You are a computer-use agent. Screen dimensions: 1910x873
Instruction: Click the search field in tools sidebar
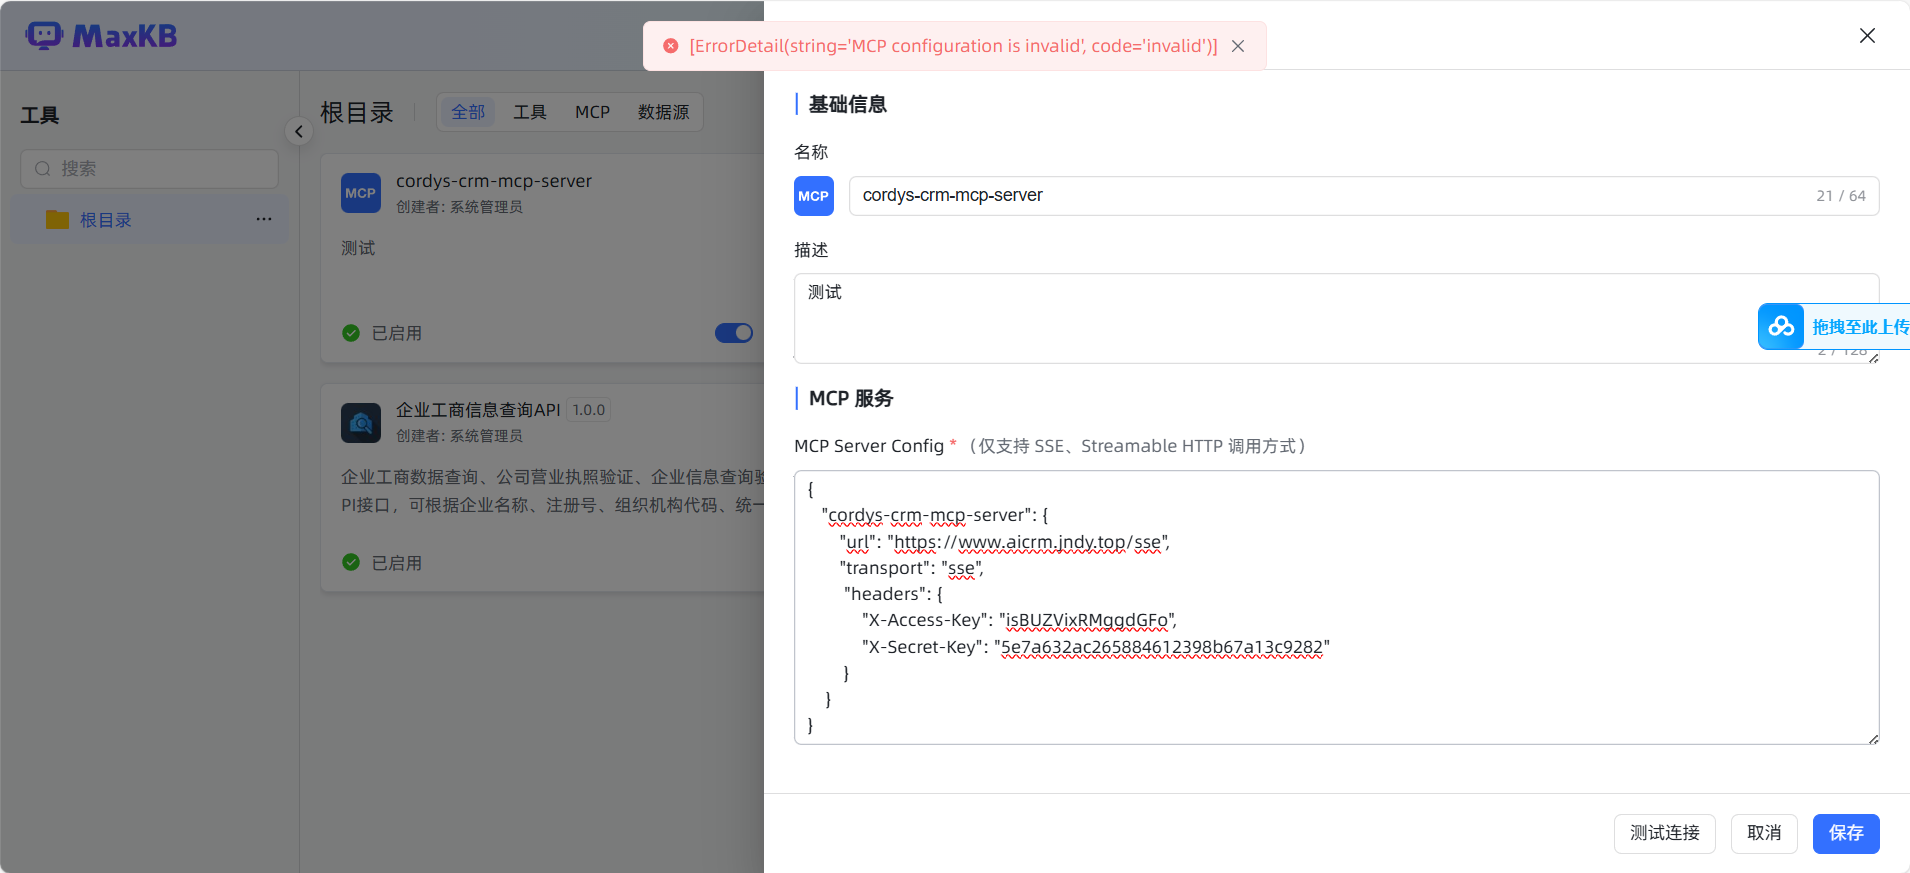tap(150, 169)
